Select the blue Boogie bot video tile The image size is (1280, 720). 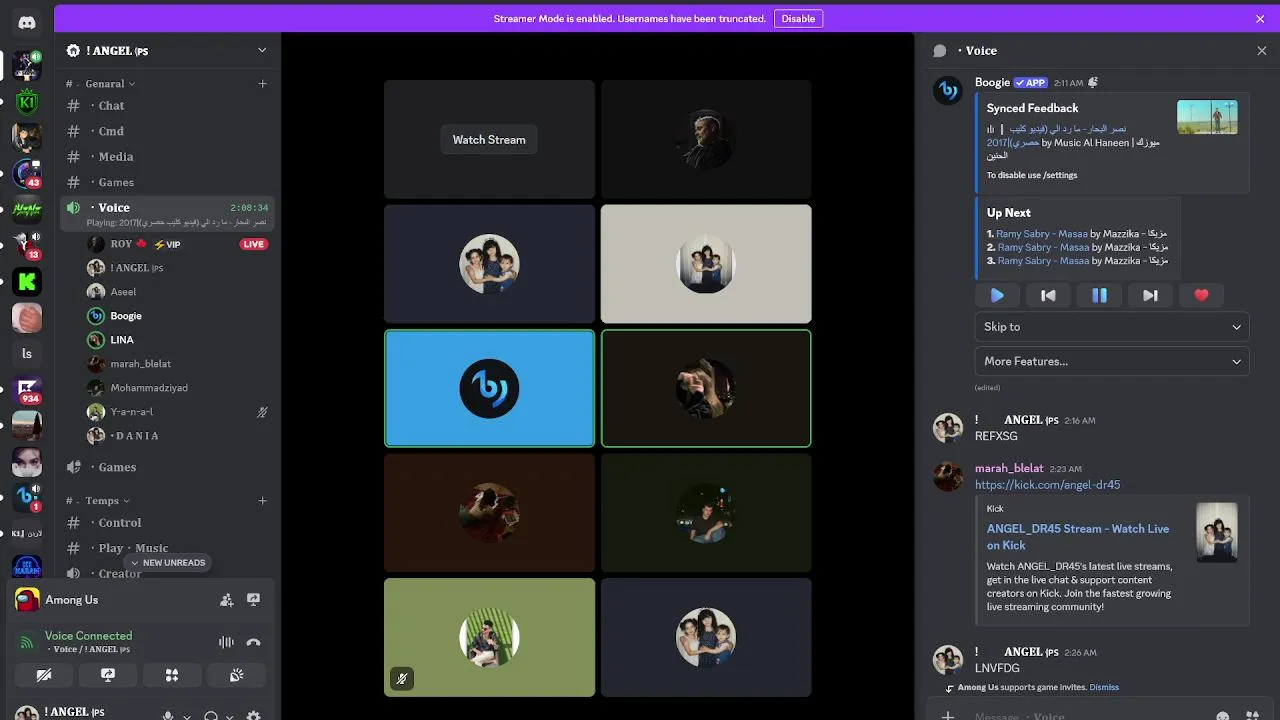[x=489, y=388]
